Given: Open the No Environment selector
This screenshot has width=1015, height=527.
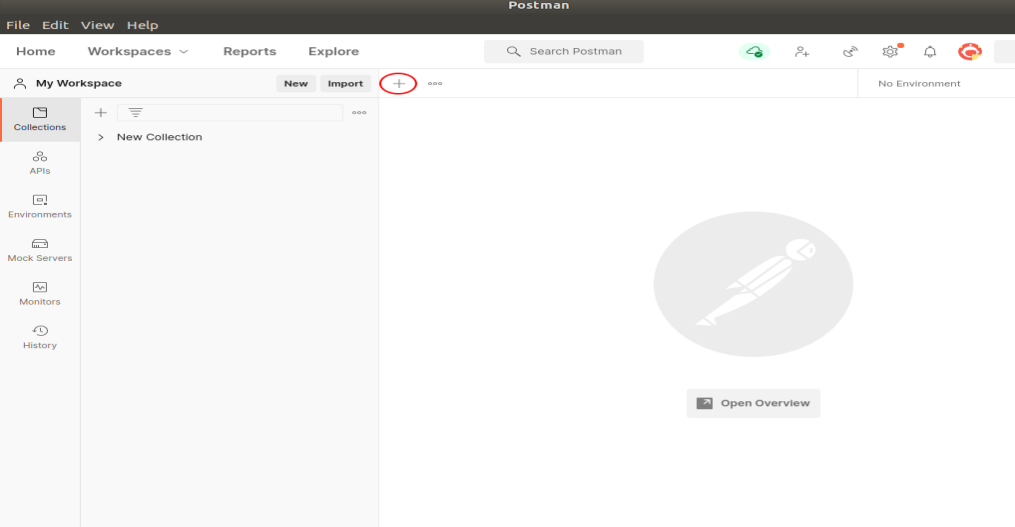Looking at the screenshot, I should pyautogui.click(x=919, y=84).
